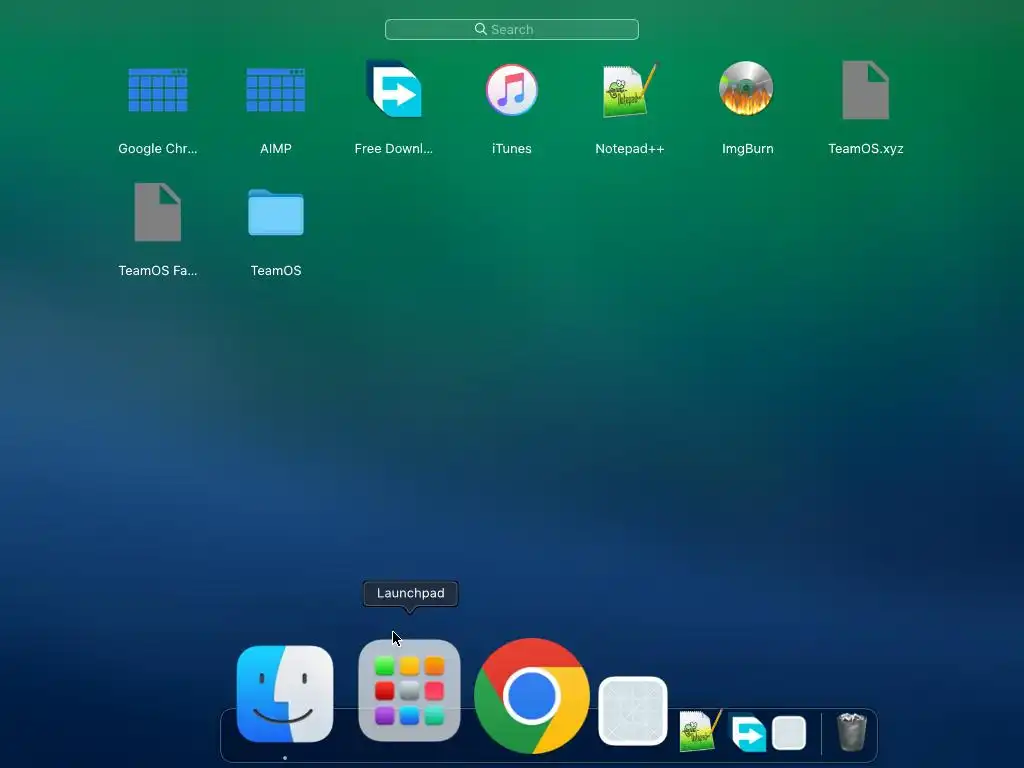Viewport: 1024px width, 768px height.
Task: Open Free Download Manager from the dock
Action: [x=747, y=732]
